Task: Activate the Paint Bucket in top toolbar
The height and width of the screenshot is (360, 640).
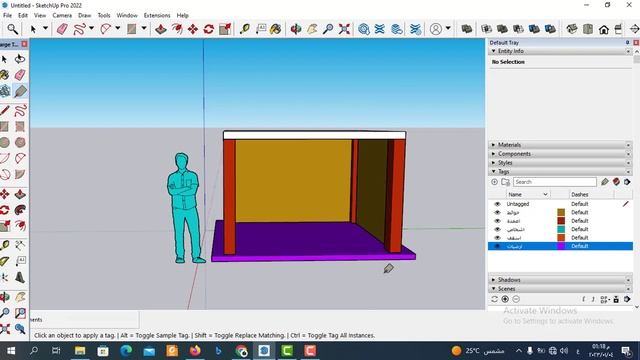Action: tap(276, 29)
